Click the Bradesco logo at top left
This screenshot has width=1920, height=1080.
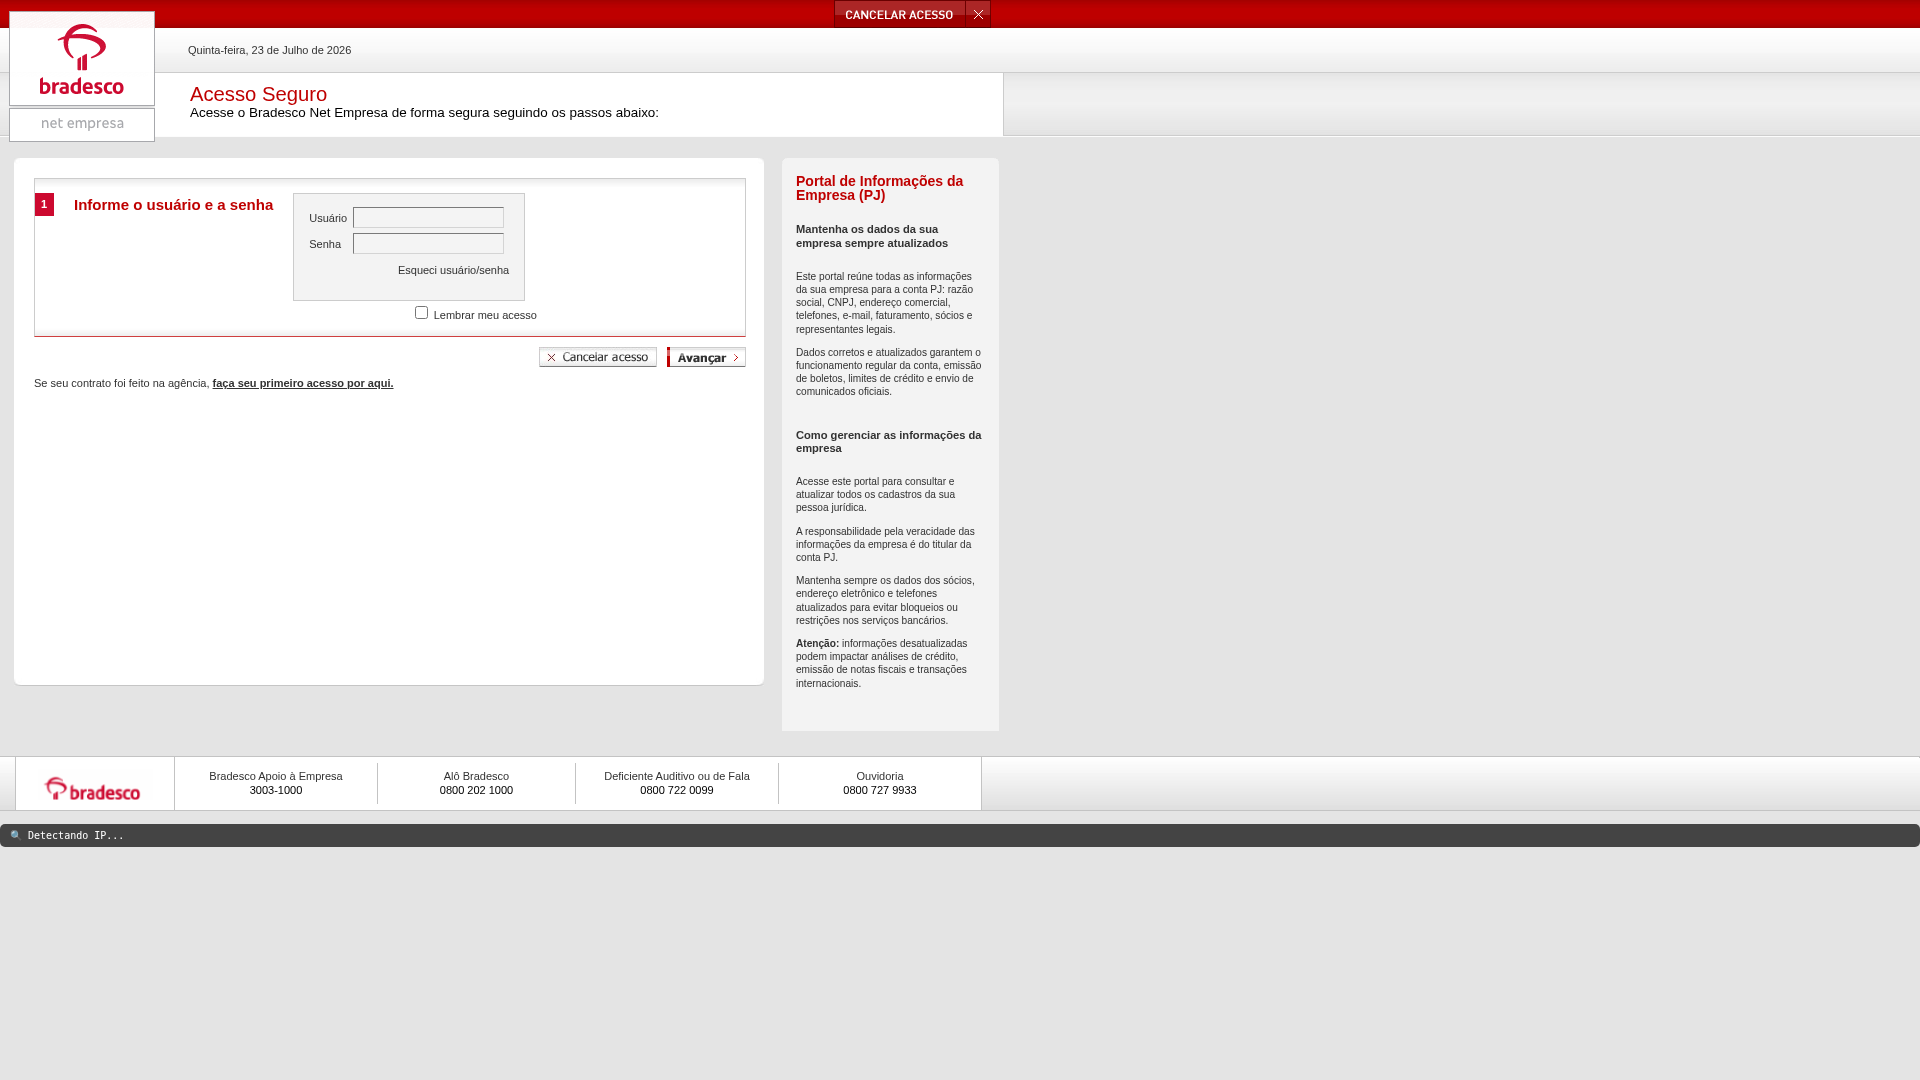pos(82,58)
